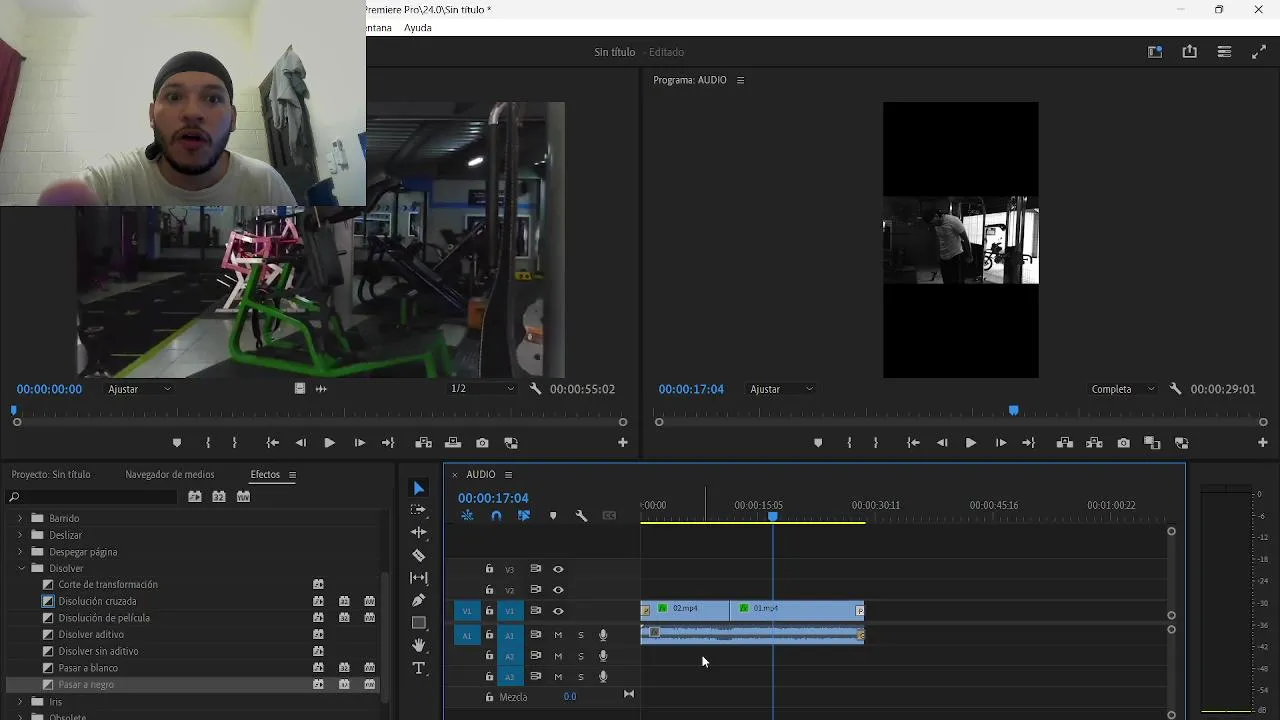Image resolution: width=1280 pixels, height=720 pixels.
Task: Play the Program monitor sequence
Action: (970, 443)
